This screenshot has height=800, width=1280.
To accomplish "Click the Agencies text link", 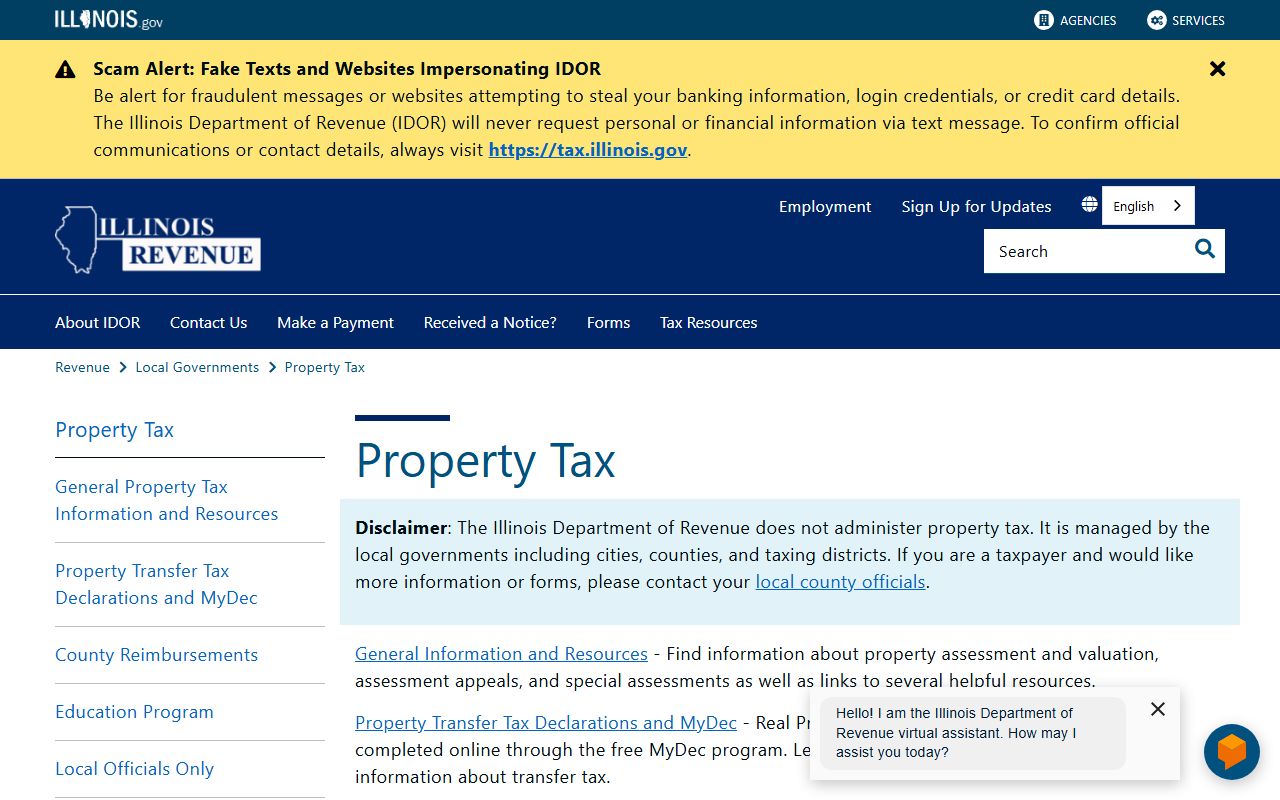I will point(1088,20).
